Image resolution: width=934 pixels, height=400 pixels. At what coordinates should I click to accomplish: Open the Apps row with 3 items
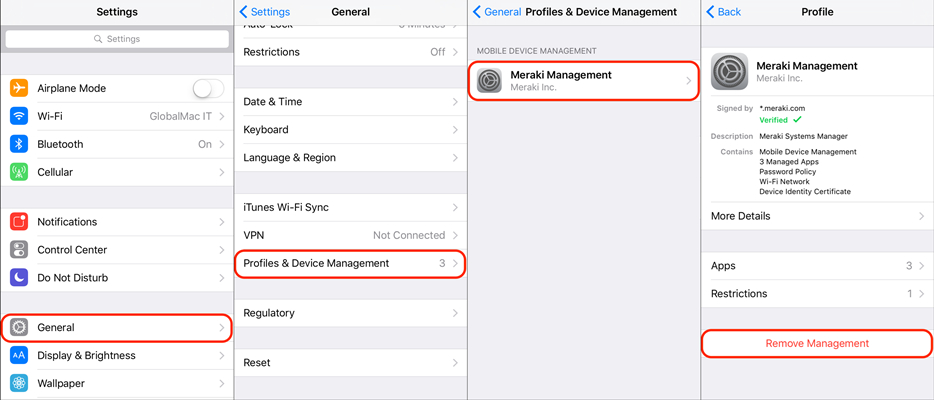tap(816, 266)
